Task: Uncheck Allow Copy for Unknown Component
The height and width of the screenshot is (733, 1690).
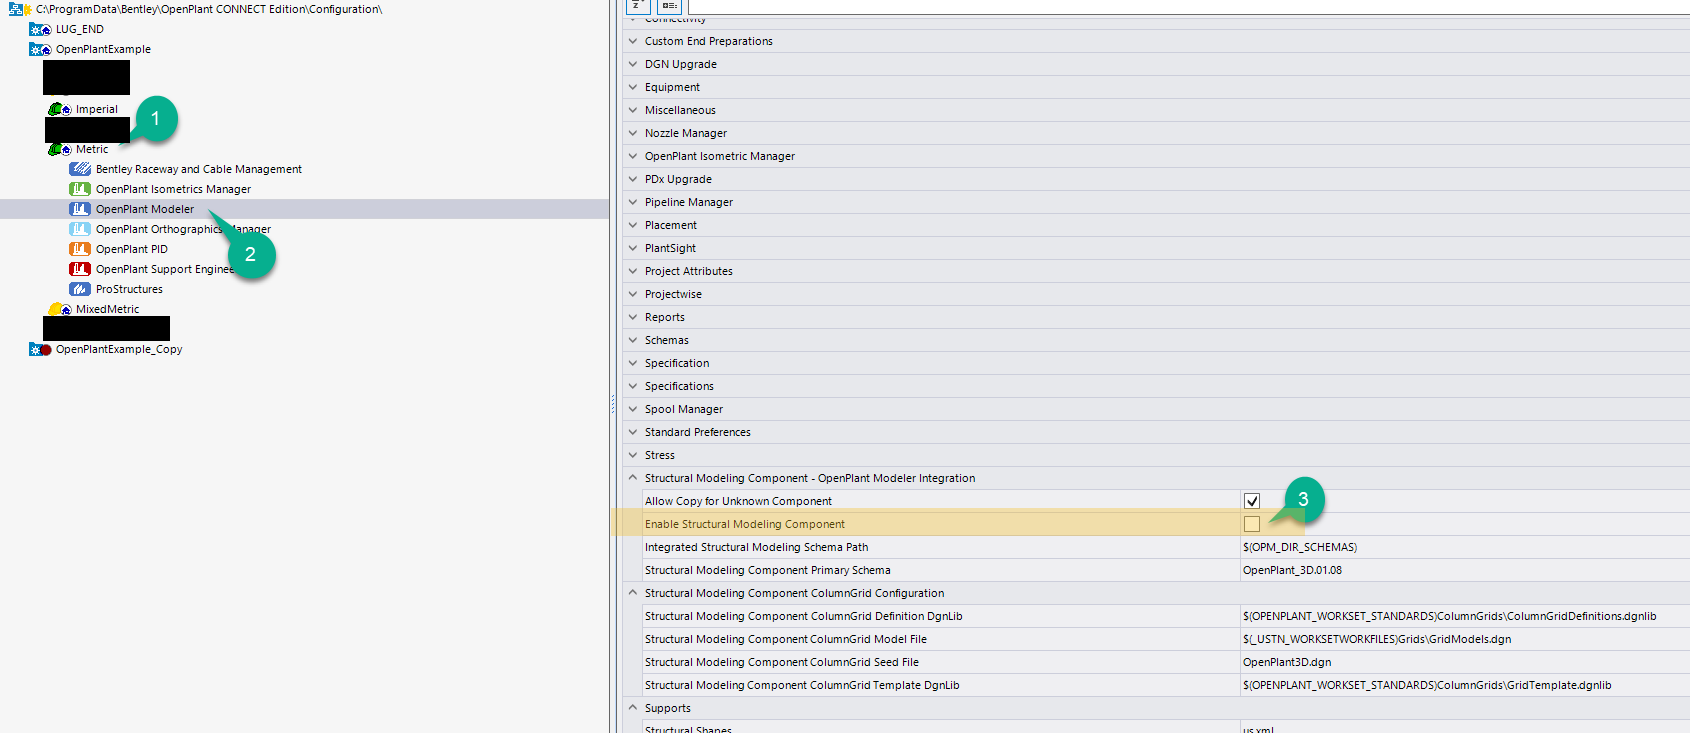Action: click(x=1252, y=501)
